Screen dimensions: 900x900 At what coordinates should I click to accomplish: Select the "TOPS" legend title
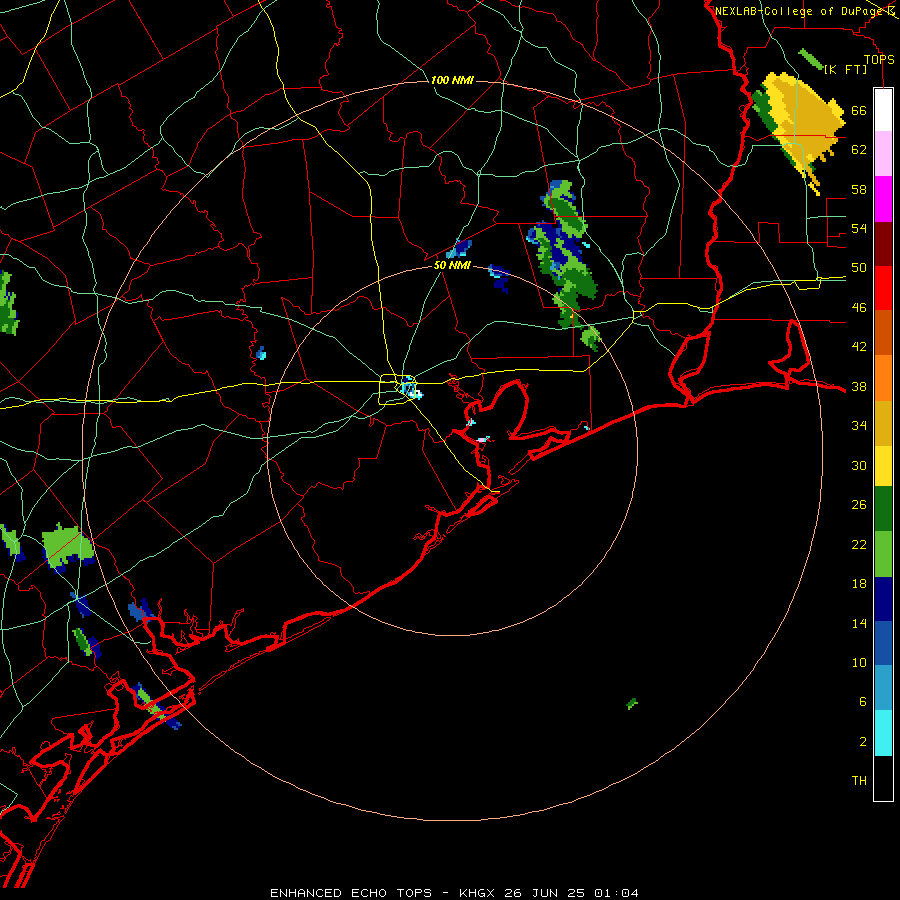coord(879,59)
